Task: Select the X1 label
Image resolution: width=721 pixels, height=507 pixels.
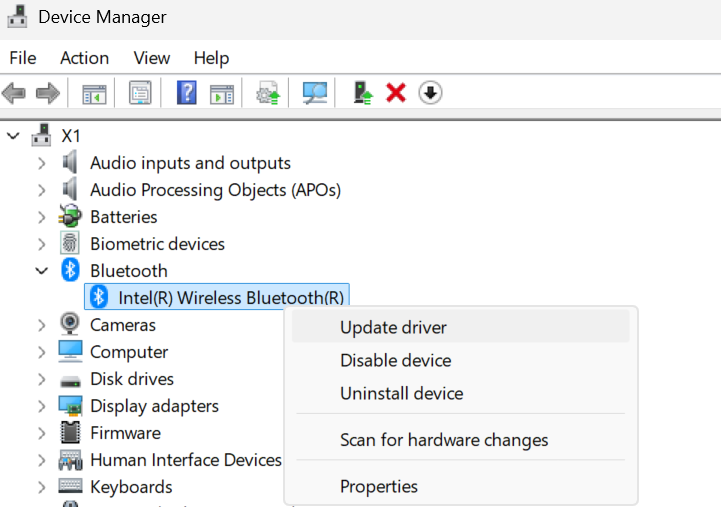Action: click(x=71, y=136)
